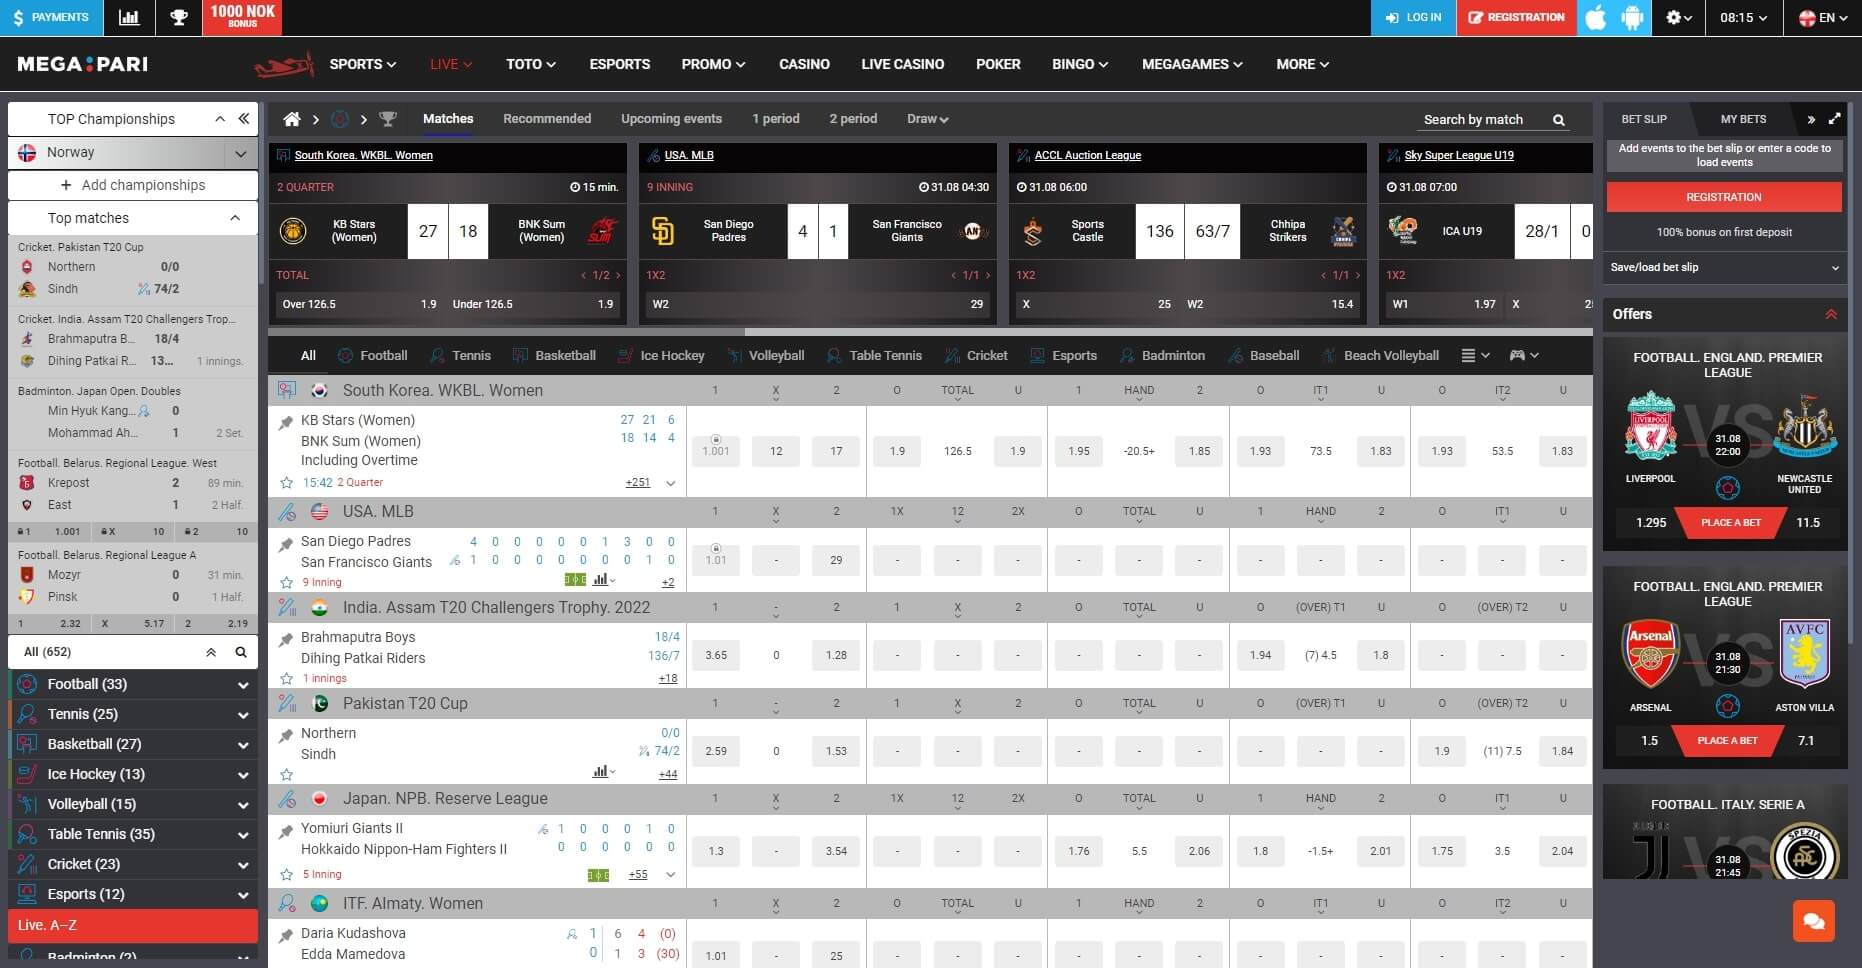Open the Norway championships dropdown
This screenshot has height=968, width=1862.
[x=240, y=153]
